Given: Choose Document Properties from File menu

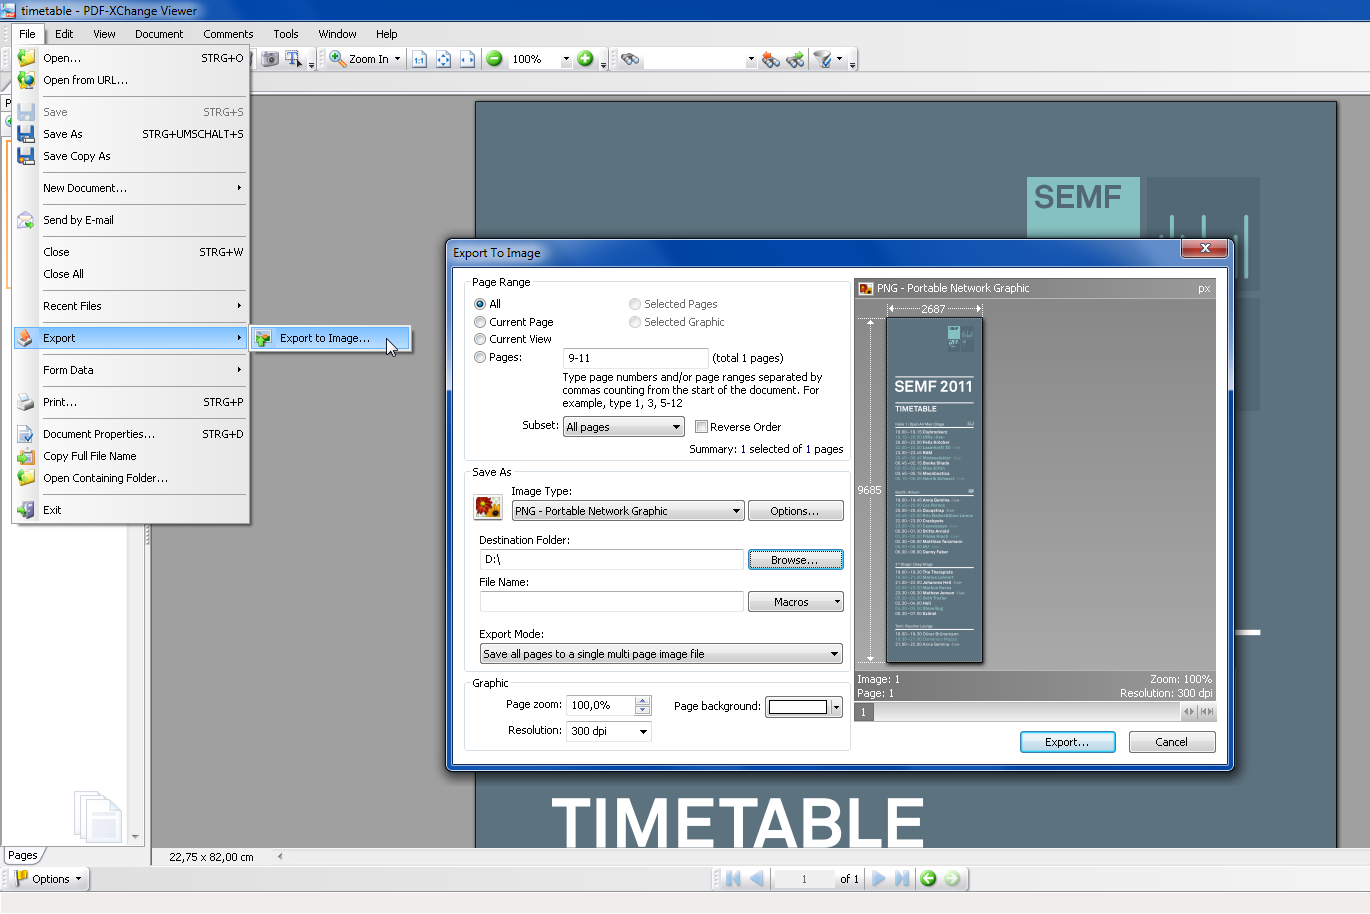Looking at the screenshot, I should coord(98,434).
